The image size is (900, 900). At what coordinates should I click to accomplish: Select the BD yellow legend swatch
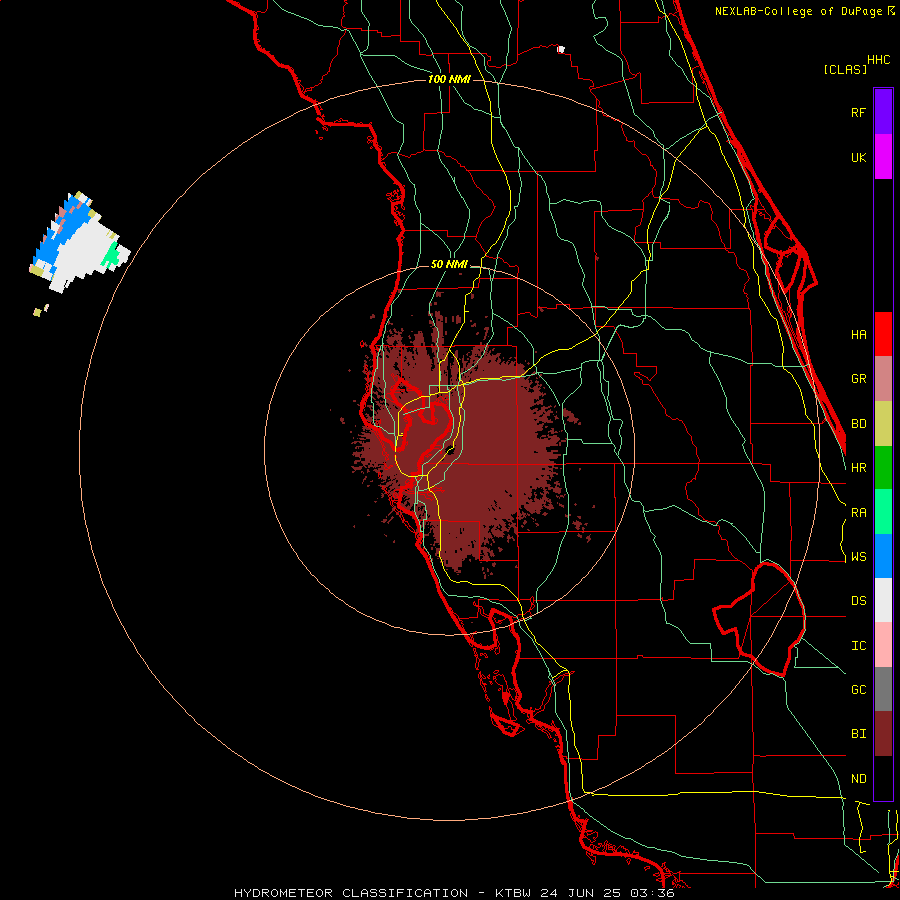pyautogui.click(x=883, y=424)
